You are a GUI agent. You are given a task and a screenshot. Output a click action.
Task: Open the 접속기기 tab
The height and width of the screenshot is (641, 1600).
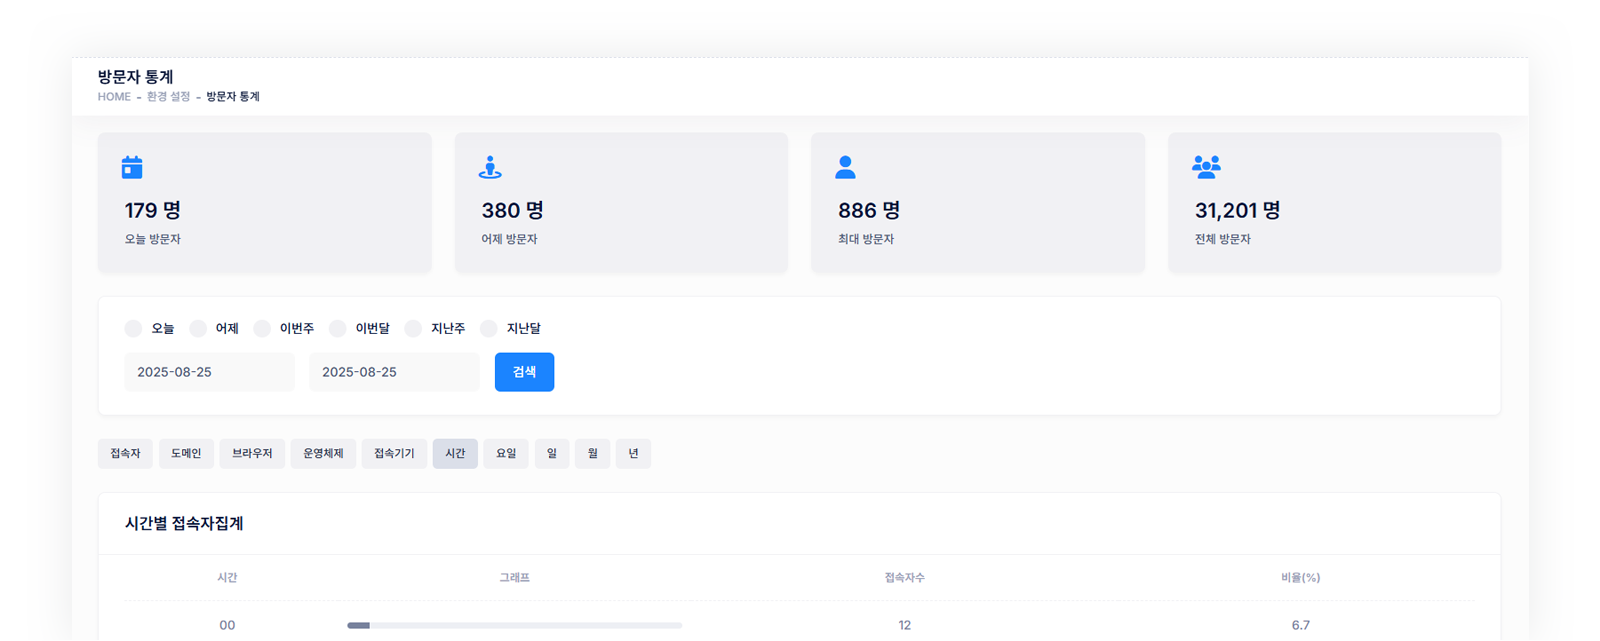click(x=394, y=454)
